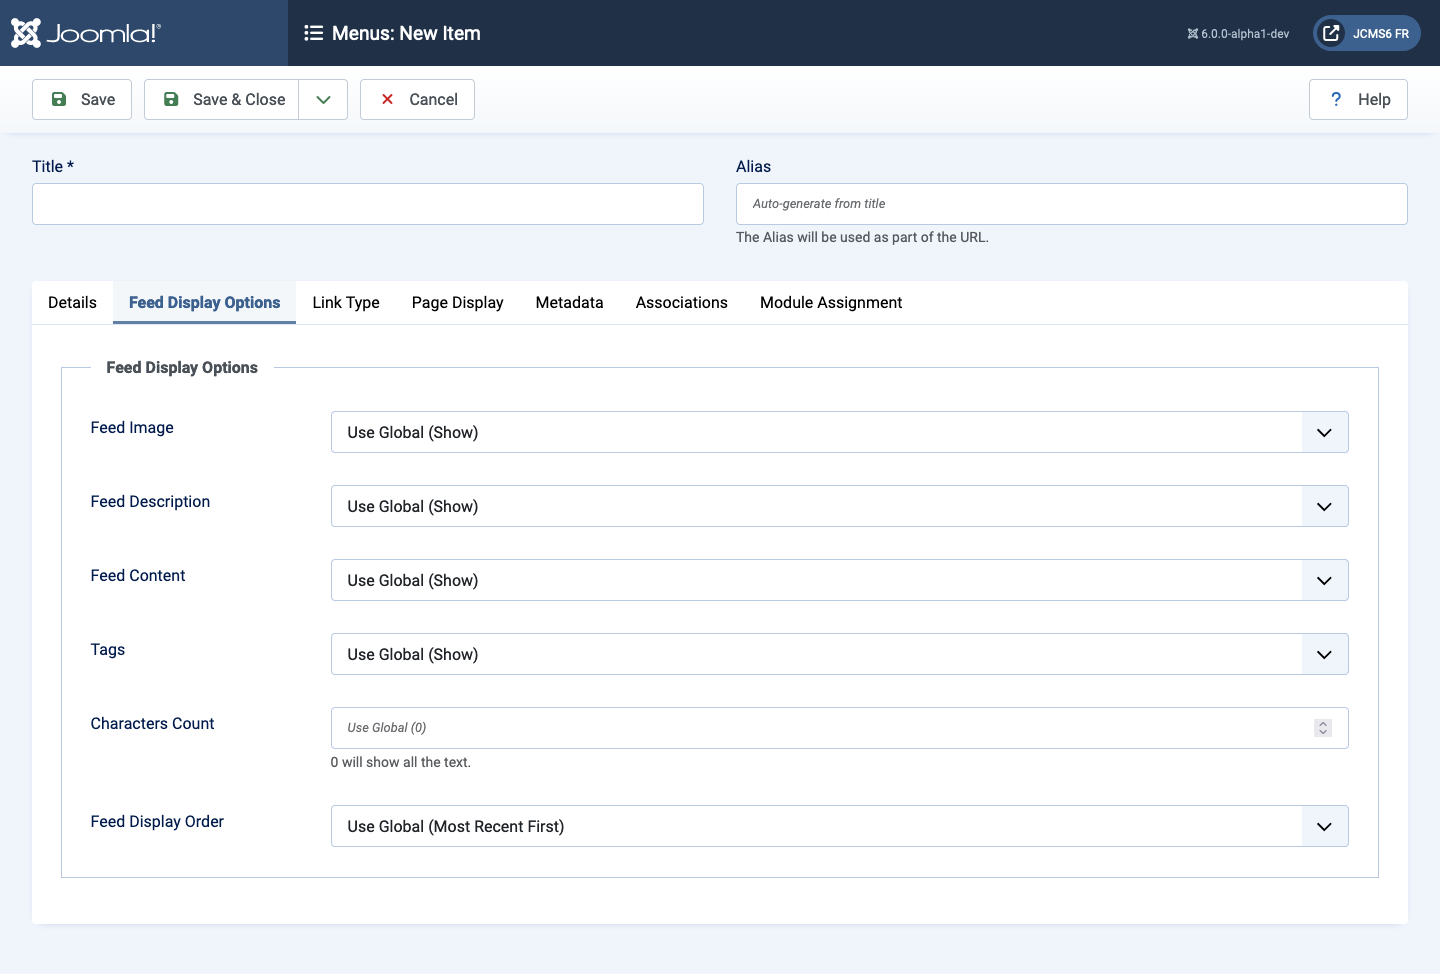1440x974 pixels.
Task: Click the Feed Content label
Action: coord(138,575)
